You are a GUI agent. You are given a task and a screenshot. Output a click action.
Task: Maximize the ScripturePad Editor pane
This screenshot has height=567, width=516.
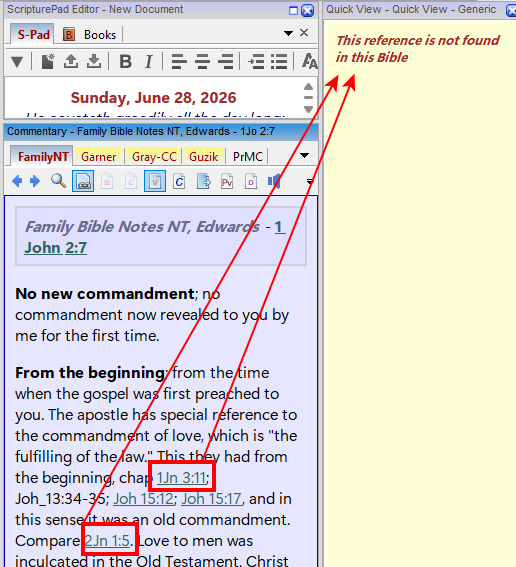[294, 10]
